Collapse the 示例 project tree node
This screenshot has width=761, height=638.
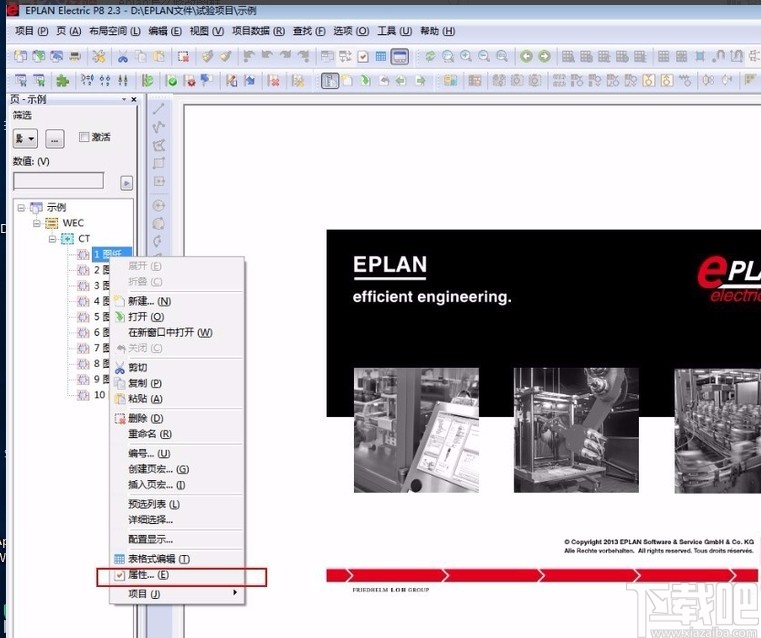(21, 208)
